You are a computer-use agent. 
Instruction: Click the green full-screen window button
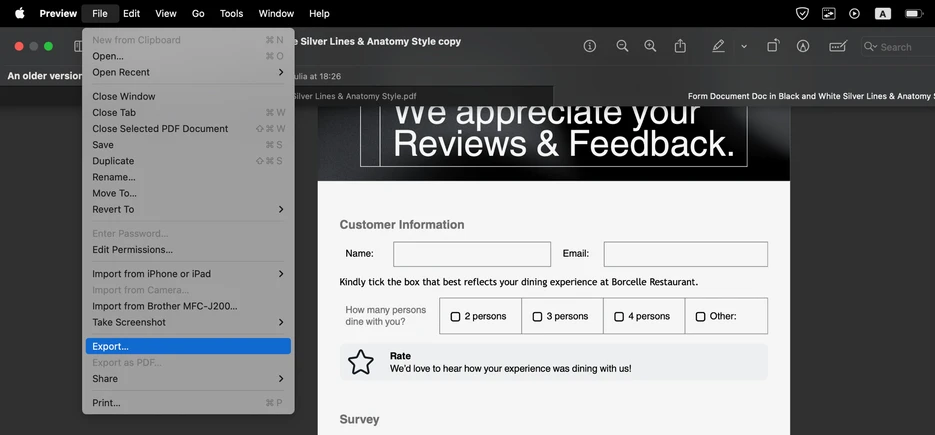[x=48, y=47]
